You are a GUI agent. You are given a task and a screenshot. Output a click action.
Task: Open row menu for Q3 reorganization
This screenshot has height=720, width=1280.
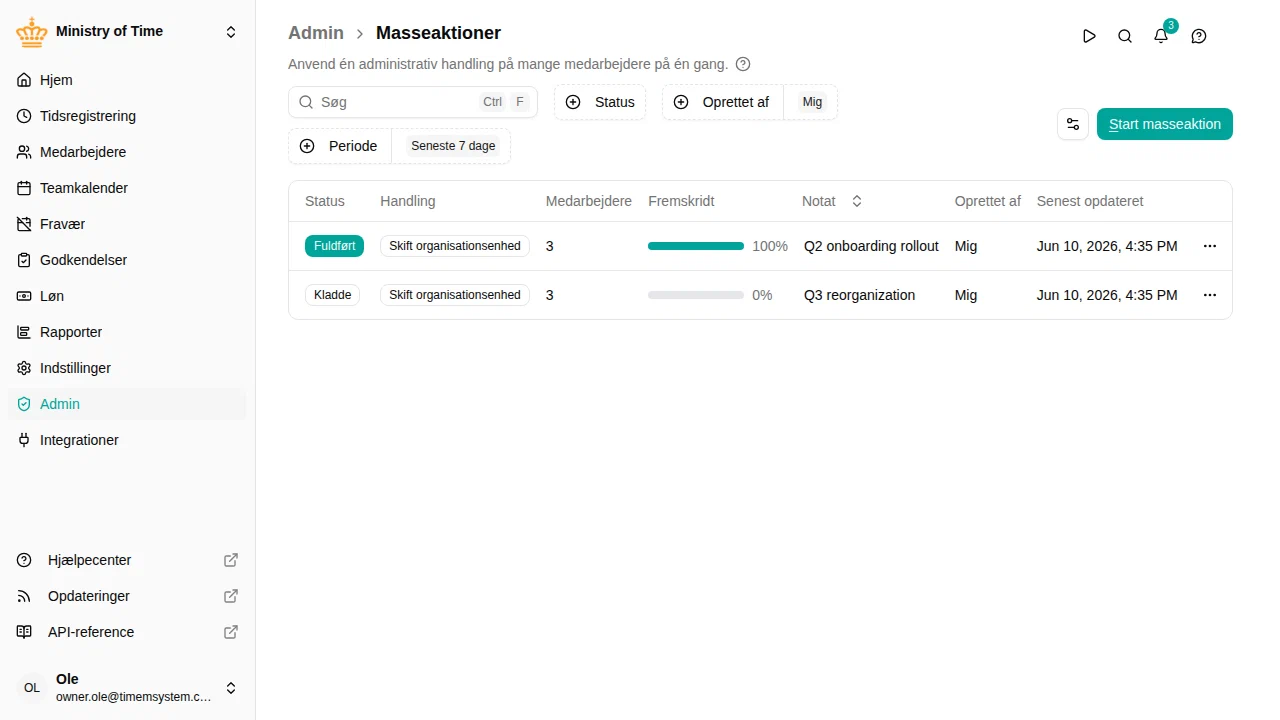click(x=1210, y=295)
